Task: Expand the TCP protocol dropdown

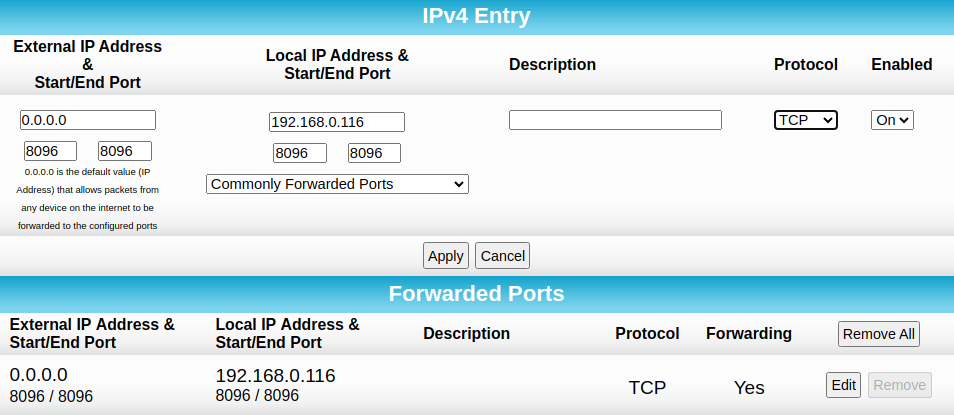Action: [x=806, y=120]
